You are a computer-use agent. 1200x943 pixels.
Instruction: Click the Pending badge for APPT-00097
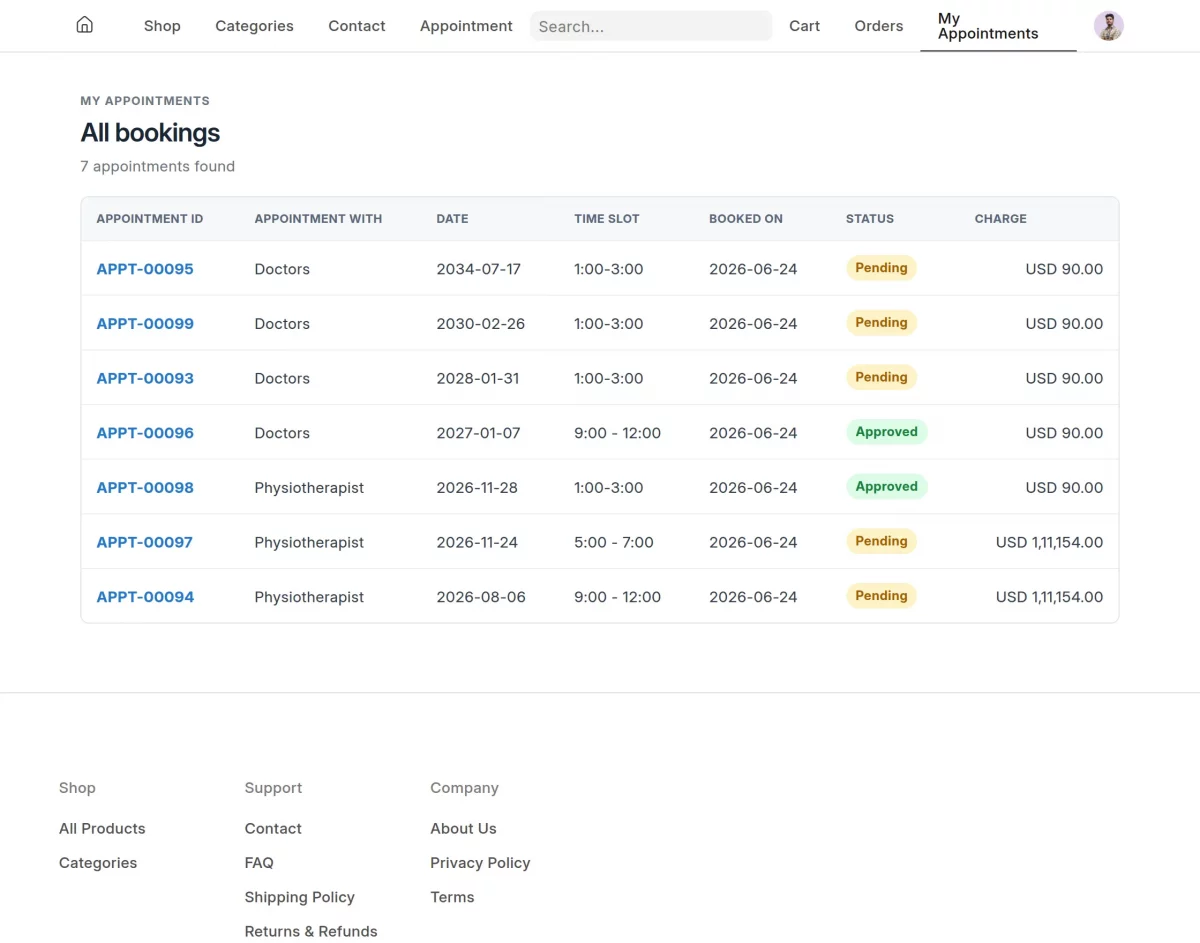point(881,541)
